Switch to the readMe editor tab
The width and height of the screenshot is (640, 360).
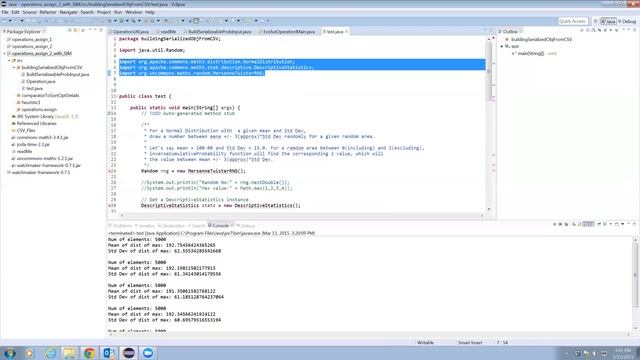[167, 31]
